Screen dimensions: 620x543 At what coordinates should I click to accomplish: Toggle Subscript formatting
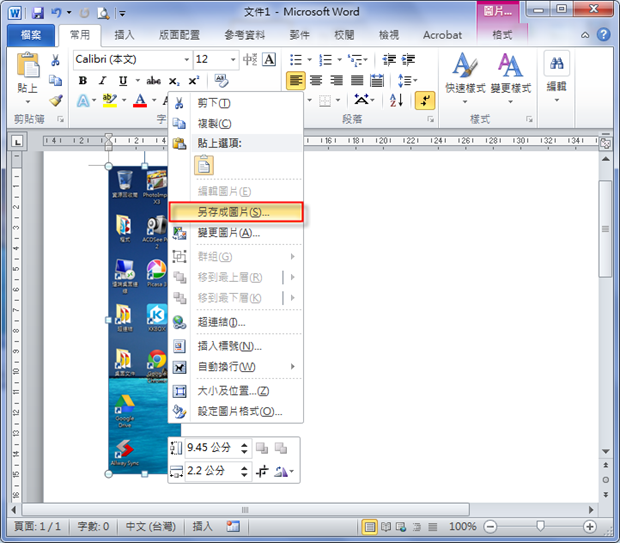coord(174,81)
